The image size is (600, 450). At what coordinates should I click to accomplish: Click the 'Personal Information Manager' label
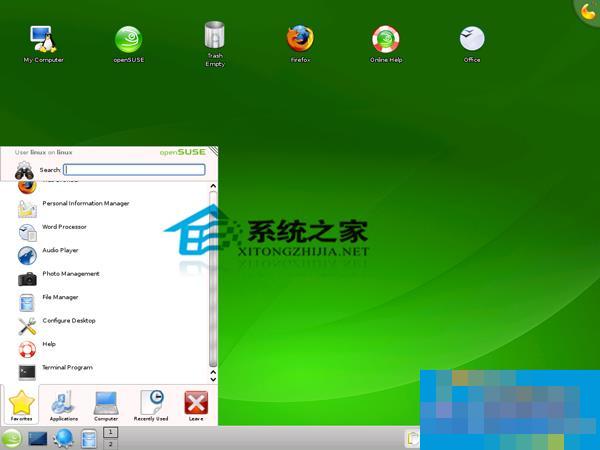(86, 203)
